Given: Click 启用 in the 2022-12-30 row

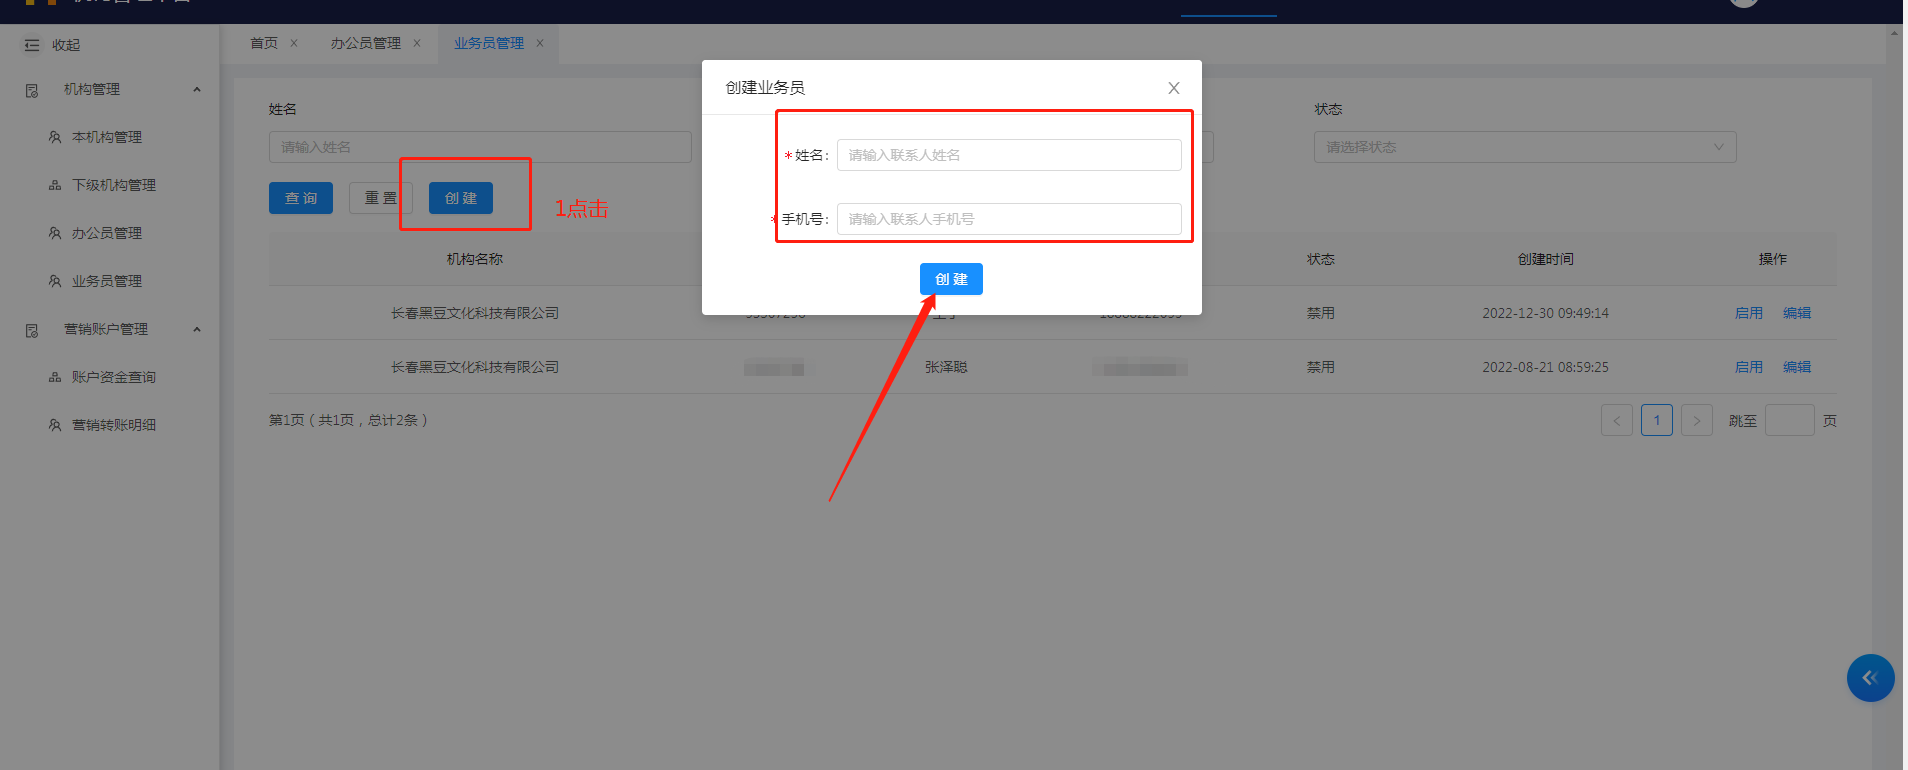Looking at the screenshot, I should (1749, 313).
